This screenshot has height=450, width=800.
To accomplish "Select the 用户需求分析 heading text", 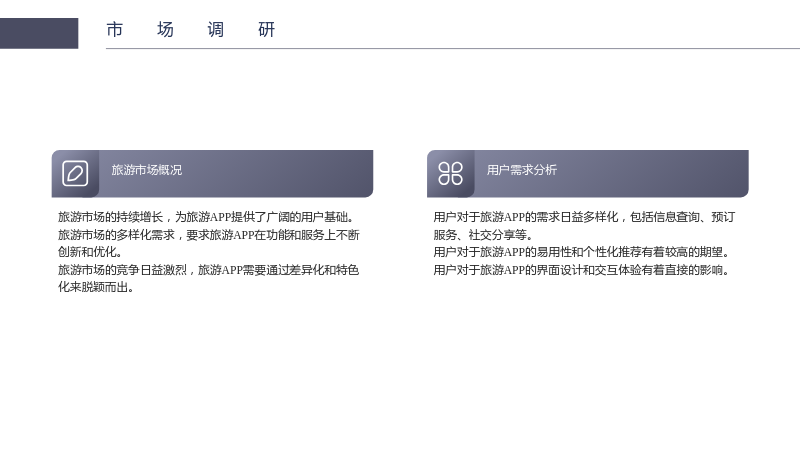I will (521, 170).
